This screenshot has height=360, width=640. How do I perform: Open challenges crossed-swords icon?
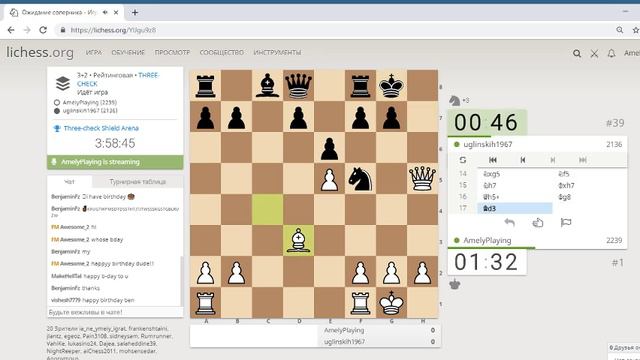[x=594, y=53]
